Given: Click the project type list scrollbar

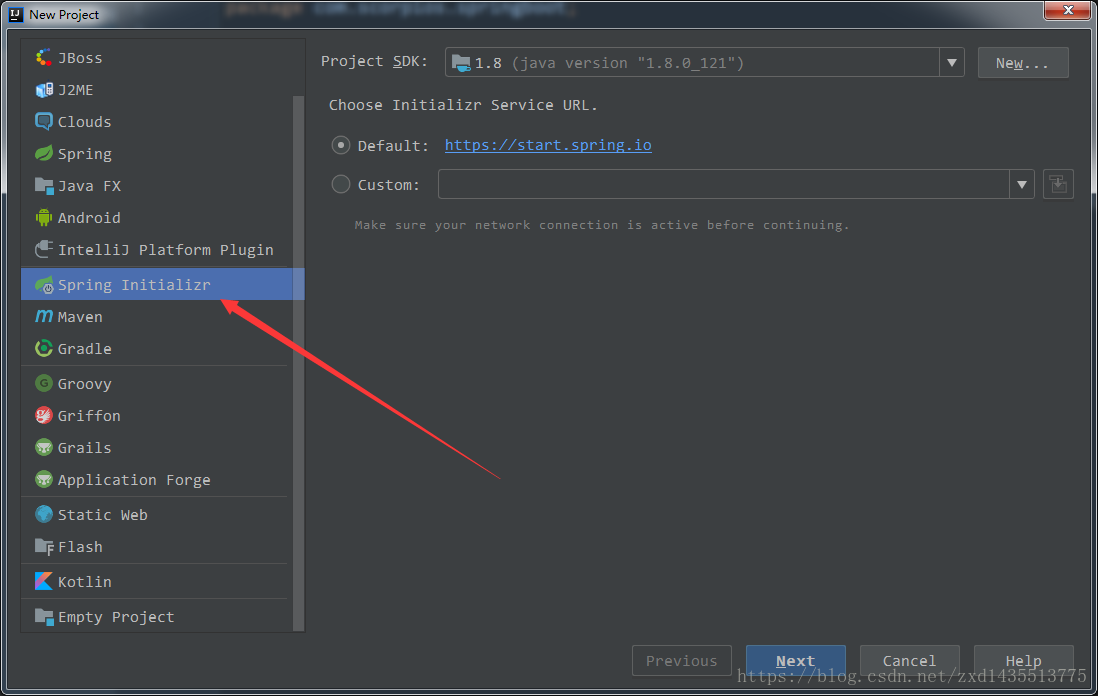Looking at the screenshot, I should coord(298,363).
